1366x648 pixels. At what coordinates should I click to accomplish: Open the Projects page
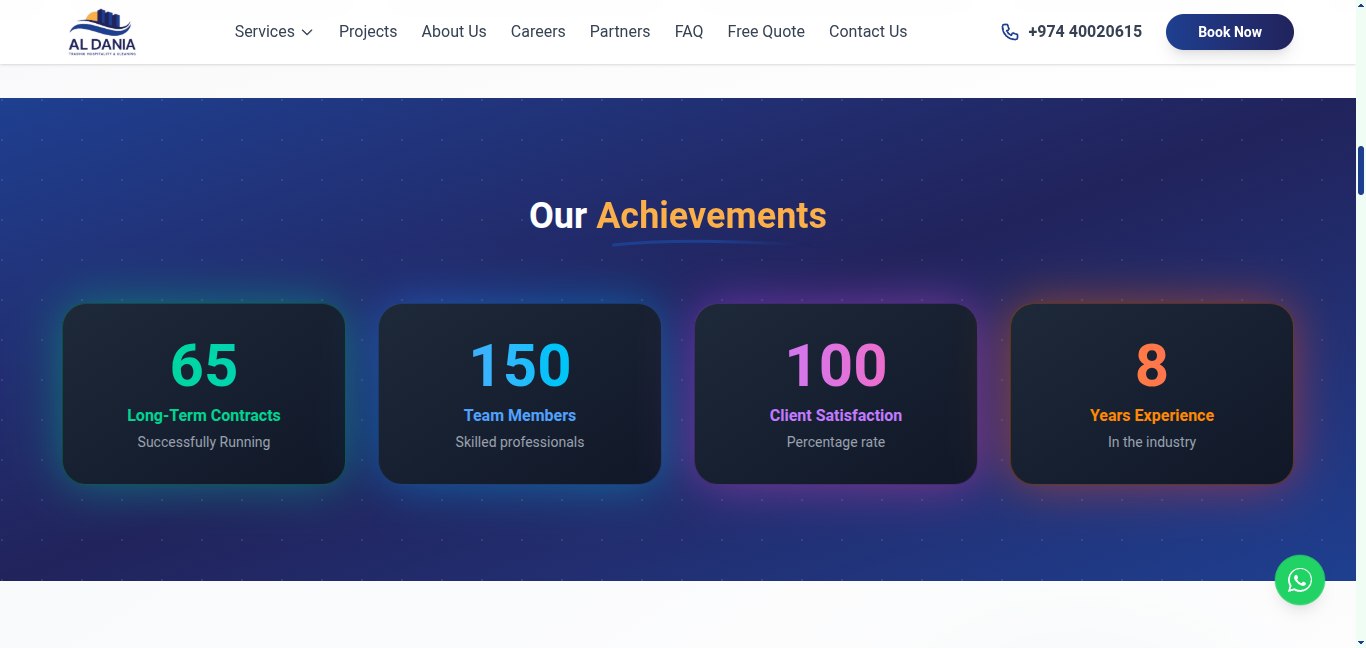pos(368,32)
